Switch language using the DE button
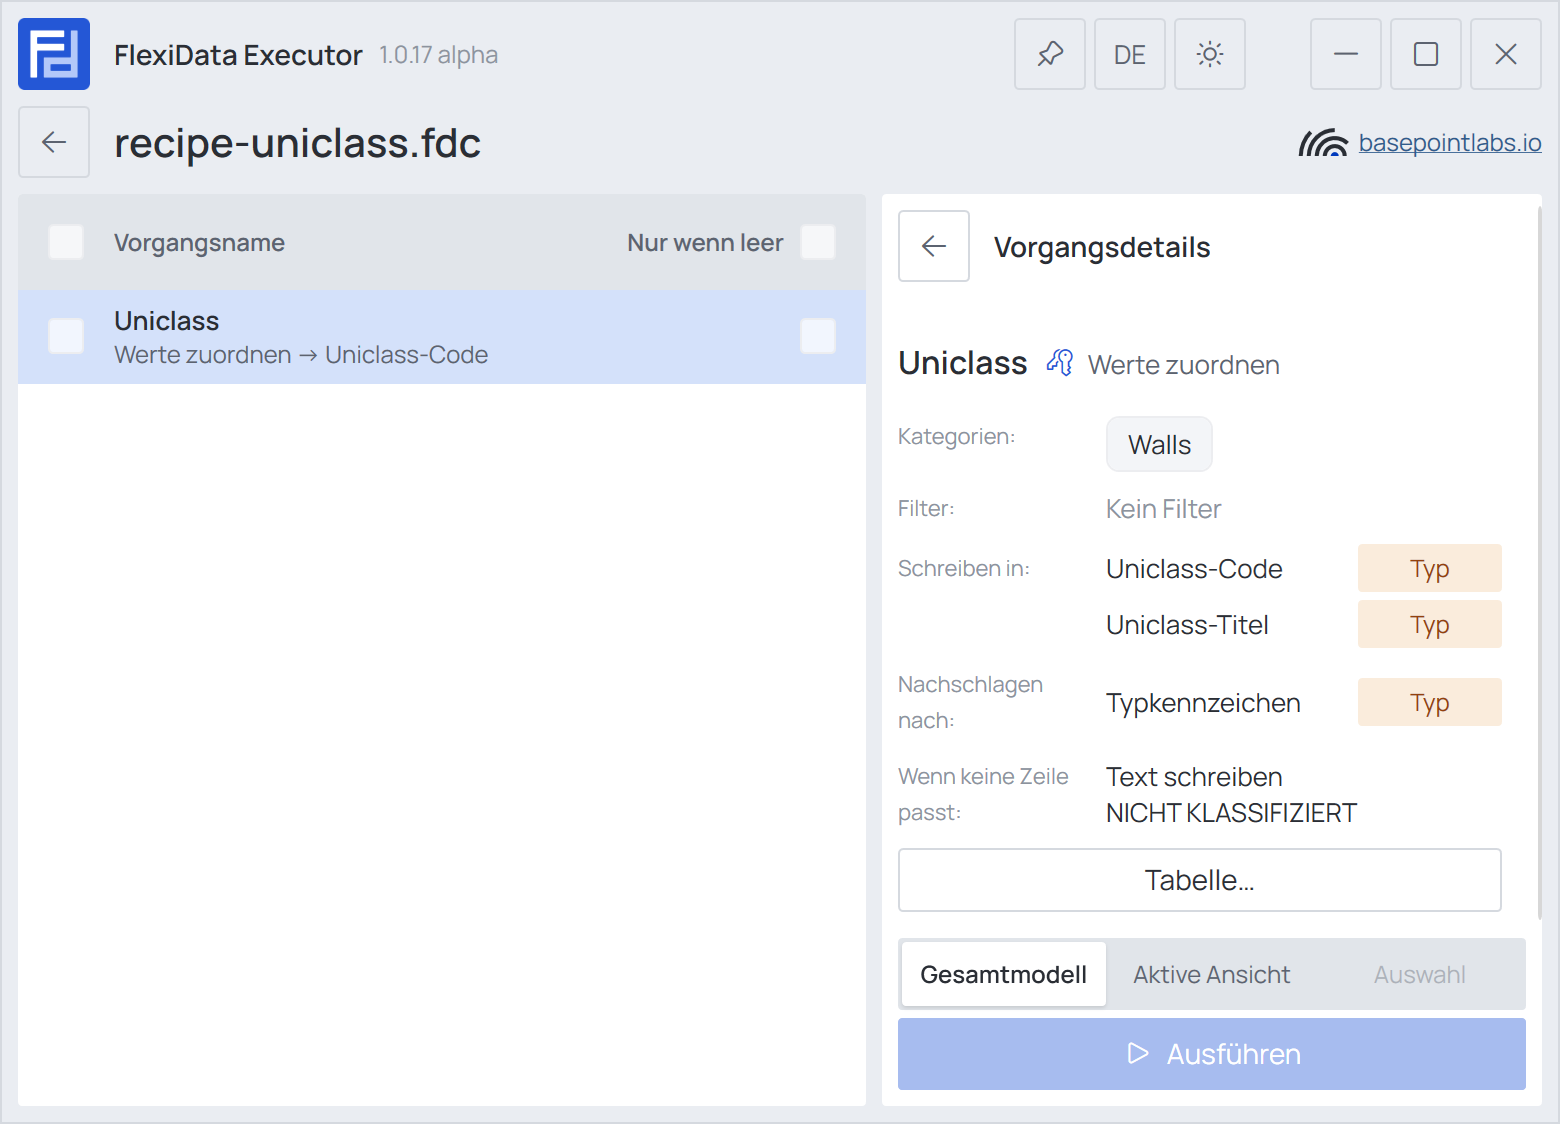This screenshot has width=1560, height=1124. click(1130, 54)
